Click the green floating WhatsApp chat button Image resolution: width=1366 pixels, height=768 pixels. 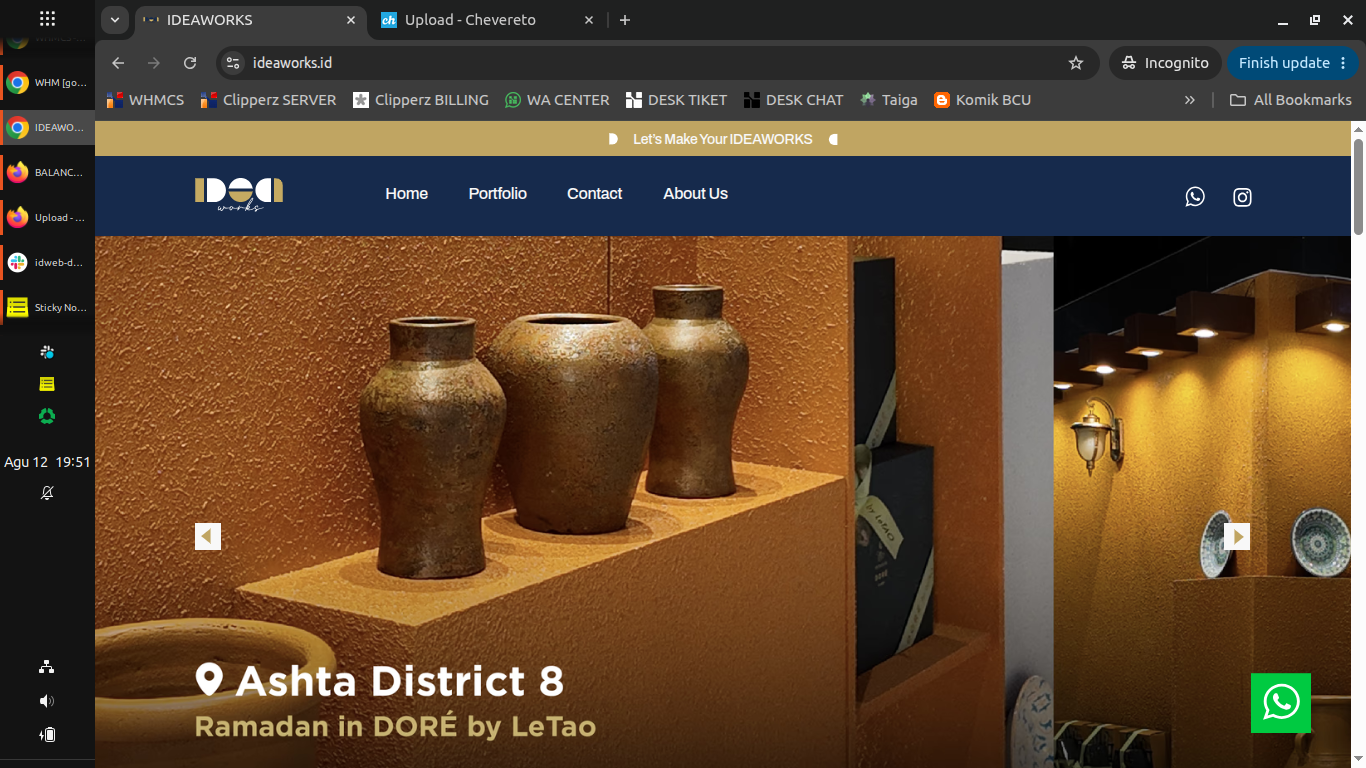(1281, 703)
